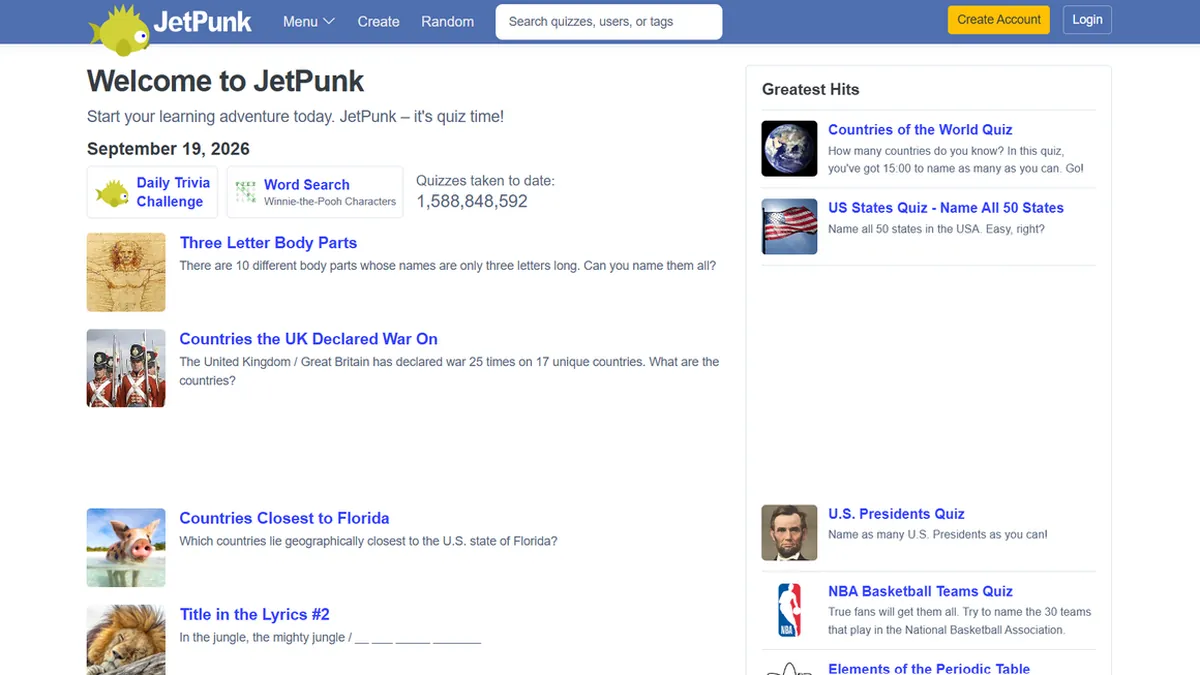This screenshot has width=1200, height=675.
Task: Click the quizzes taken count 1,588,848,592
Action: 472,201
